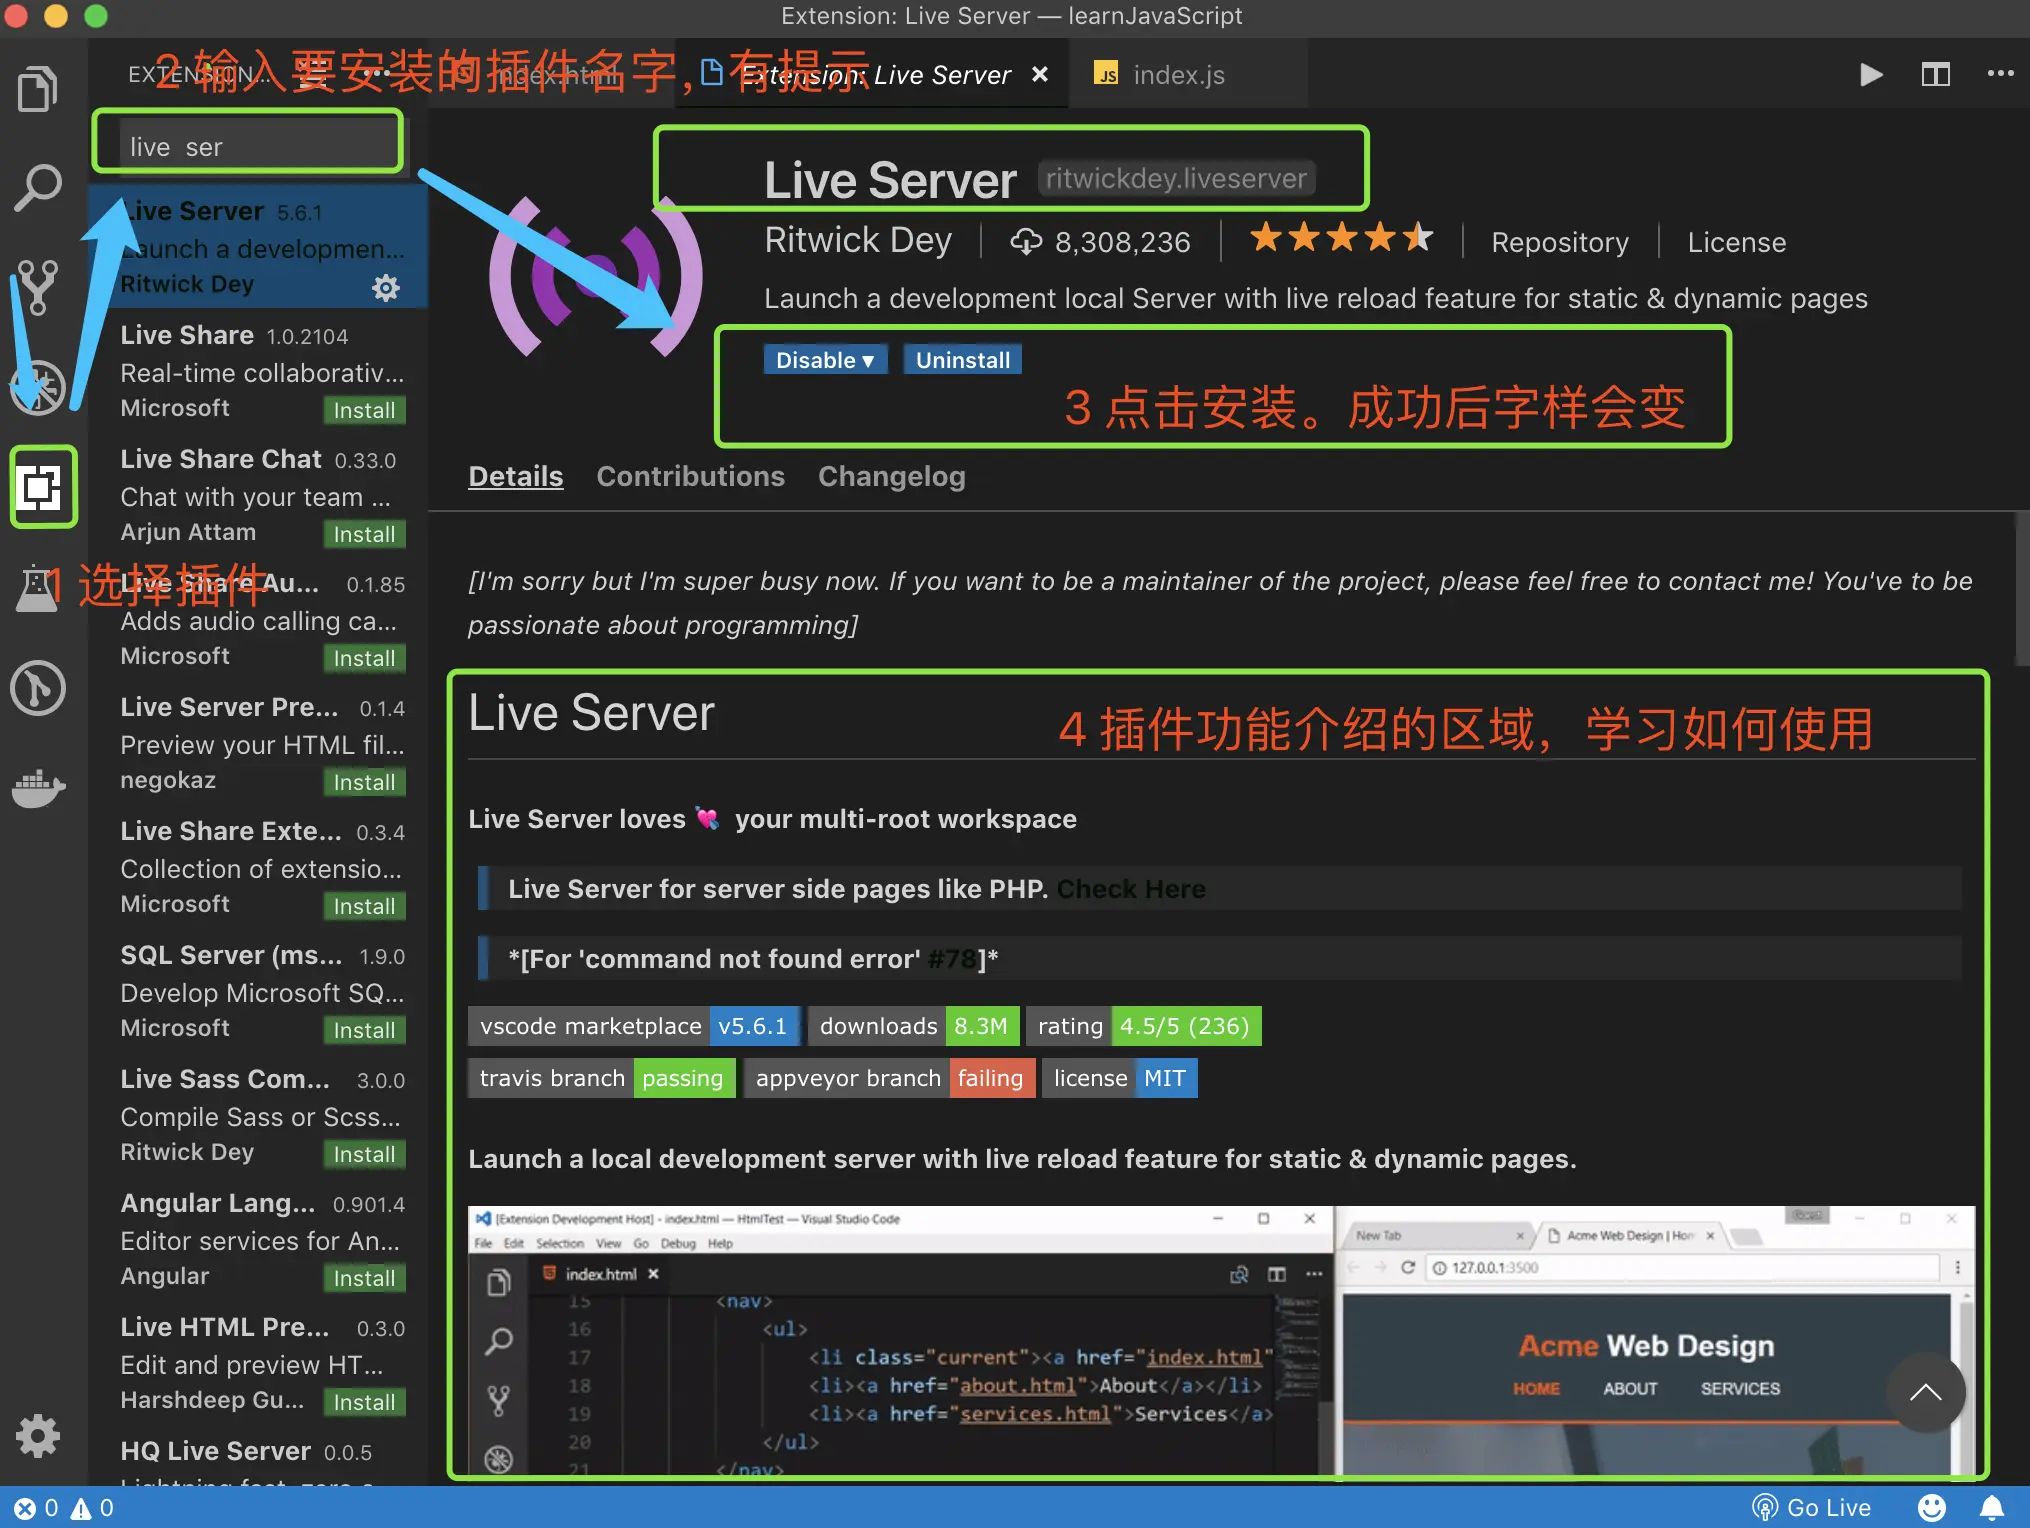Select the Live Server 5.6.1 list item
The image size is (2030, 1528).
pyautogui.click(x=258, y=247)
